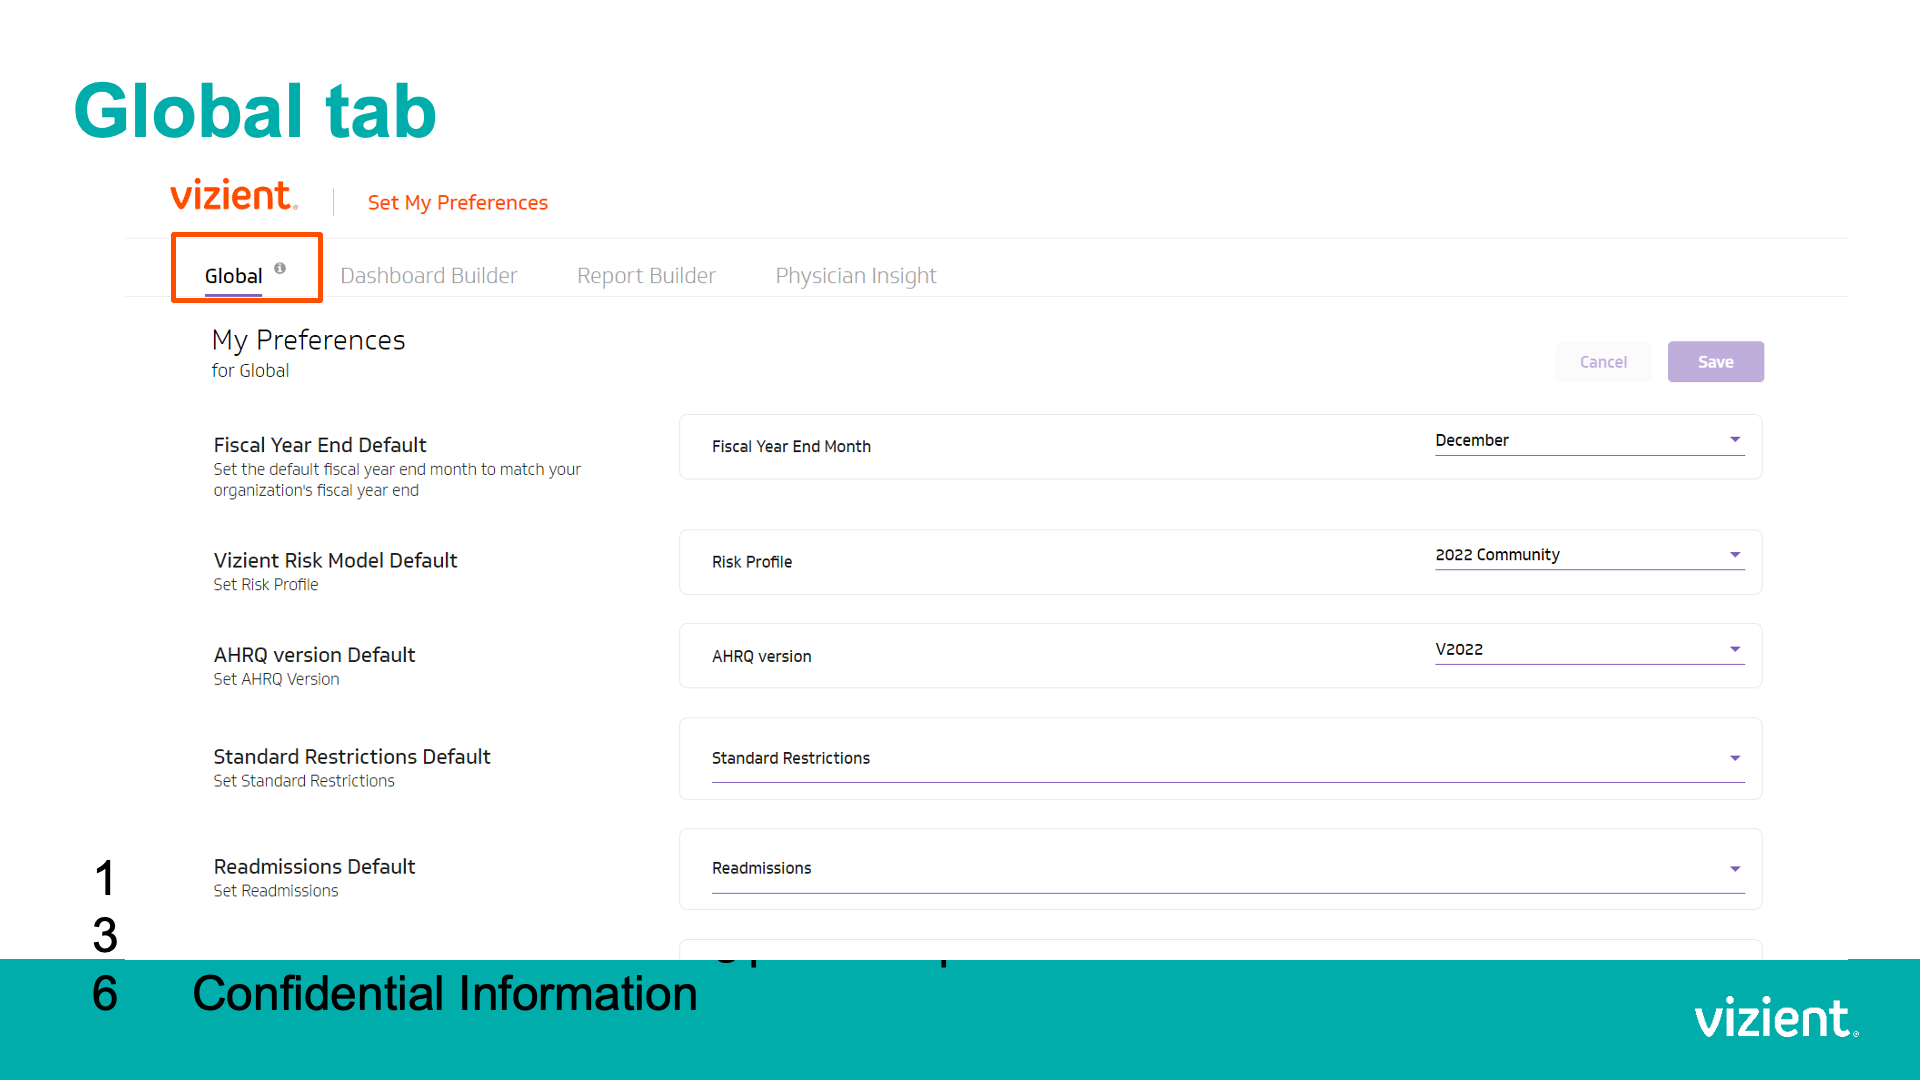
Task: Switch to Report Builder tab
Action: pos(646,276)
